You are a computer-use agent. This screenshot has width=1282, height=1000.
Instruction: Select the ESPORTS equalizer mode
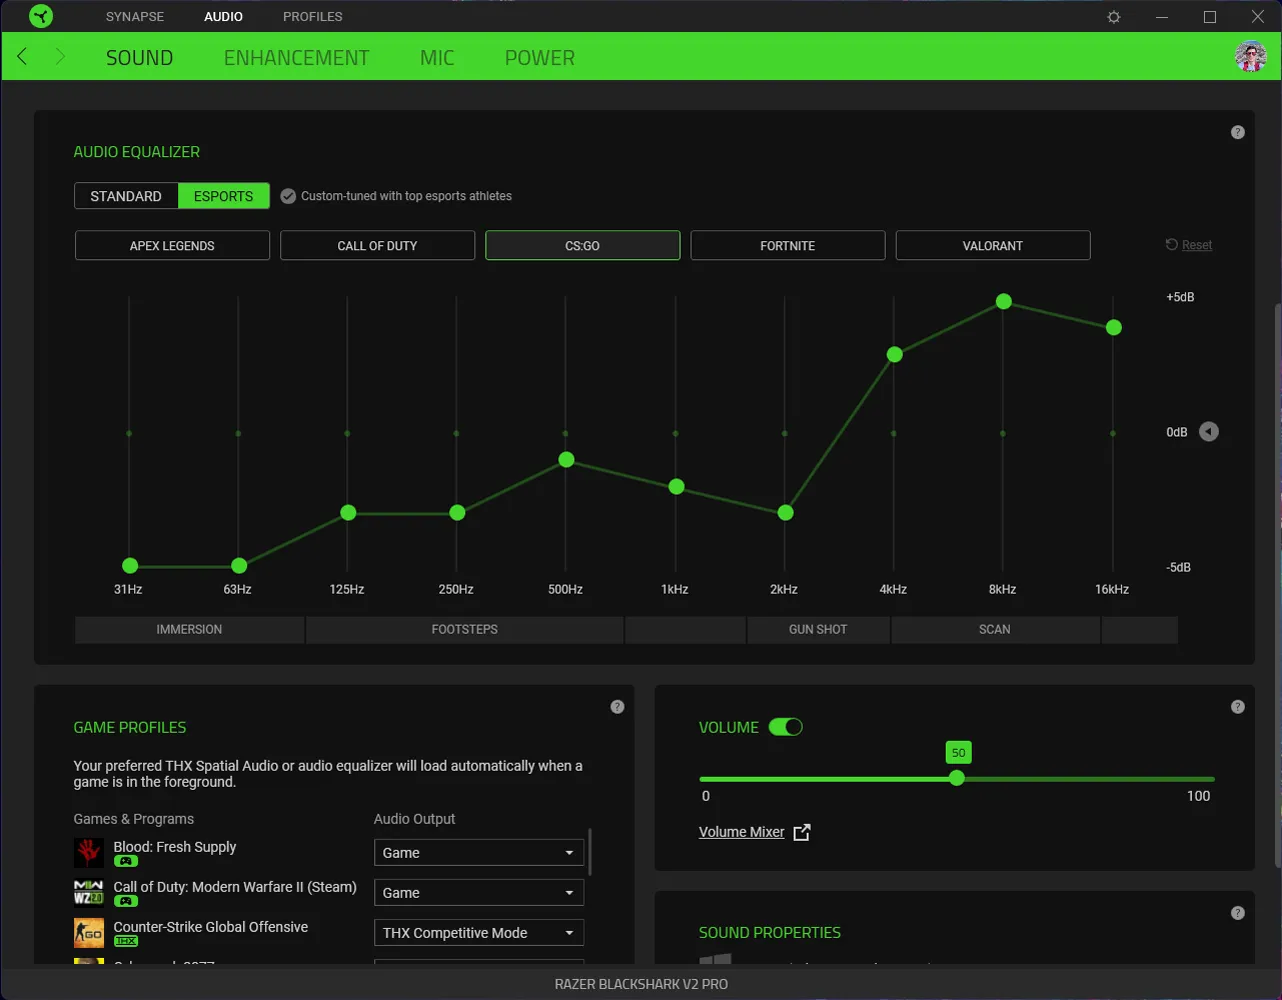[224, 196]
